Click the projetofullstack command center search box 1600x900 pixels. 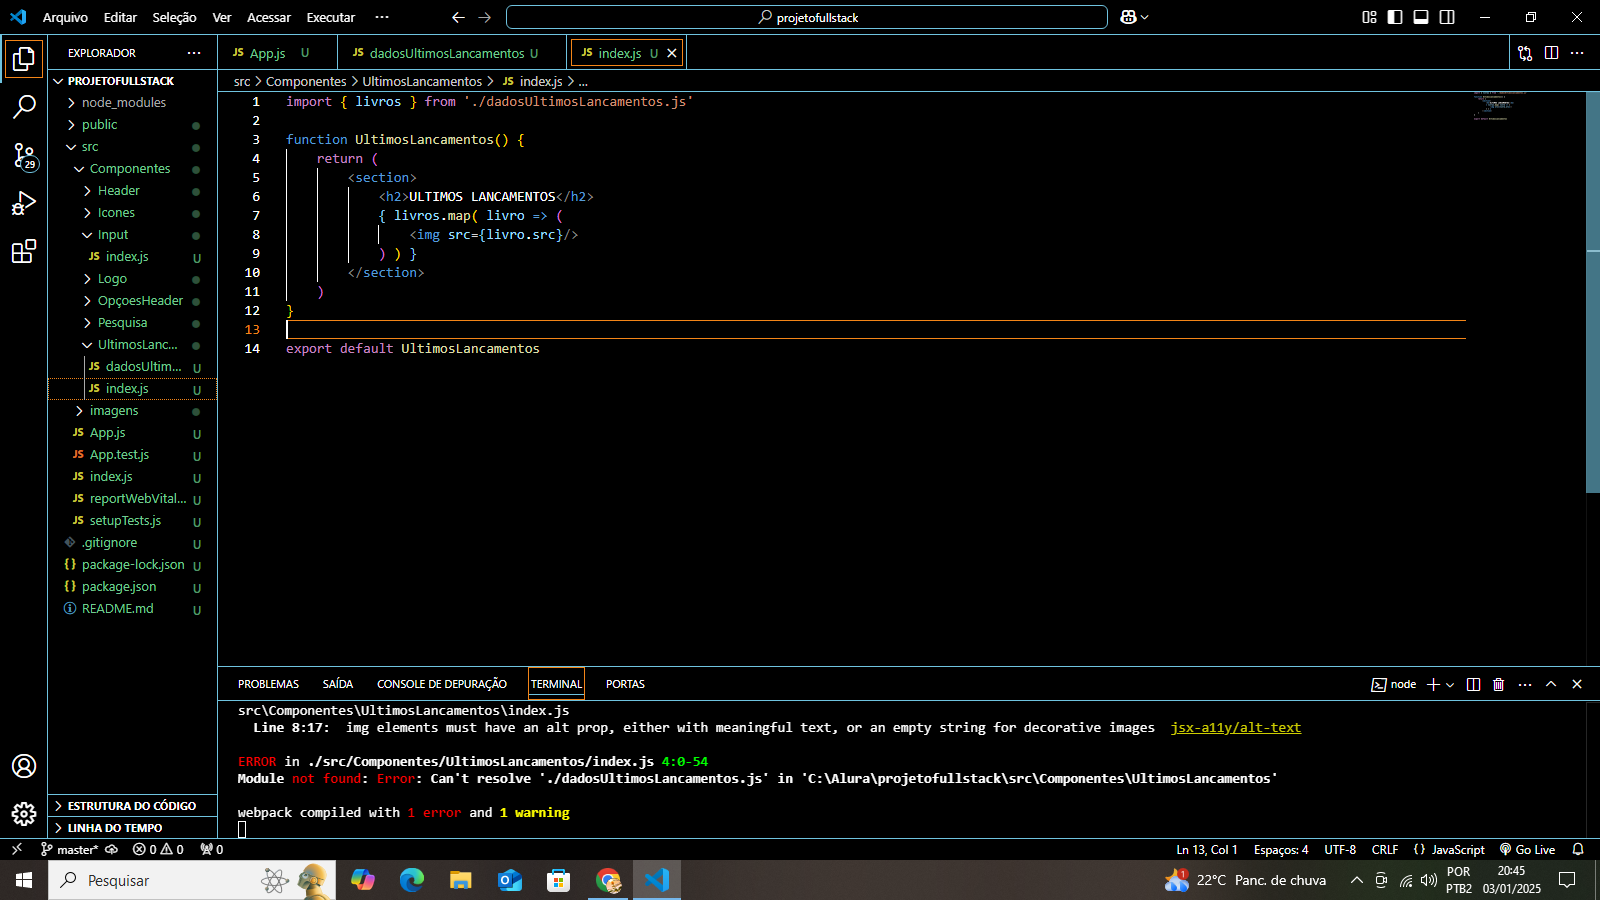tap(807, 17)
